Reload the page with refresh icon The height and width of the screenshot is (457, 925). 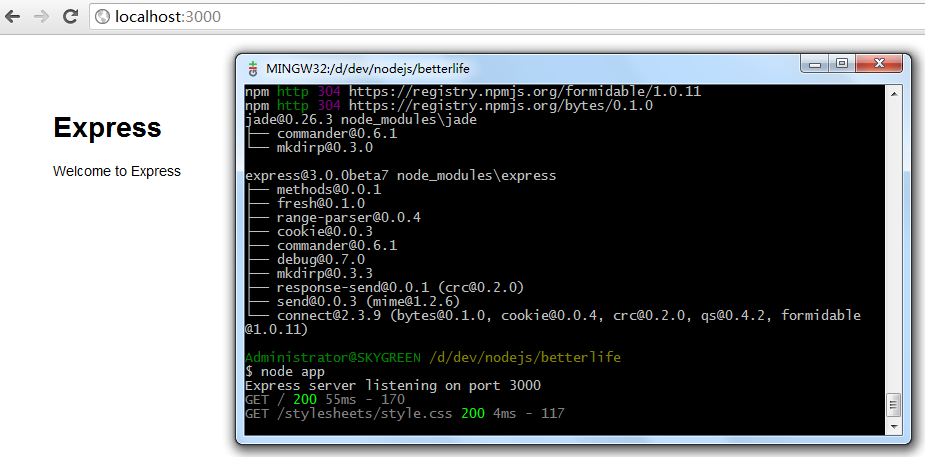tap(71, 17)
